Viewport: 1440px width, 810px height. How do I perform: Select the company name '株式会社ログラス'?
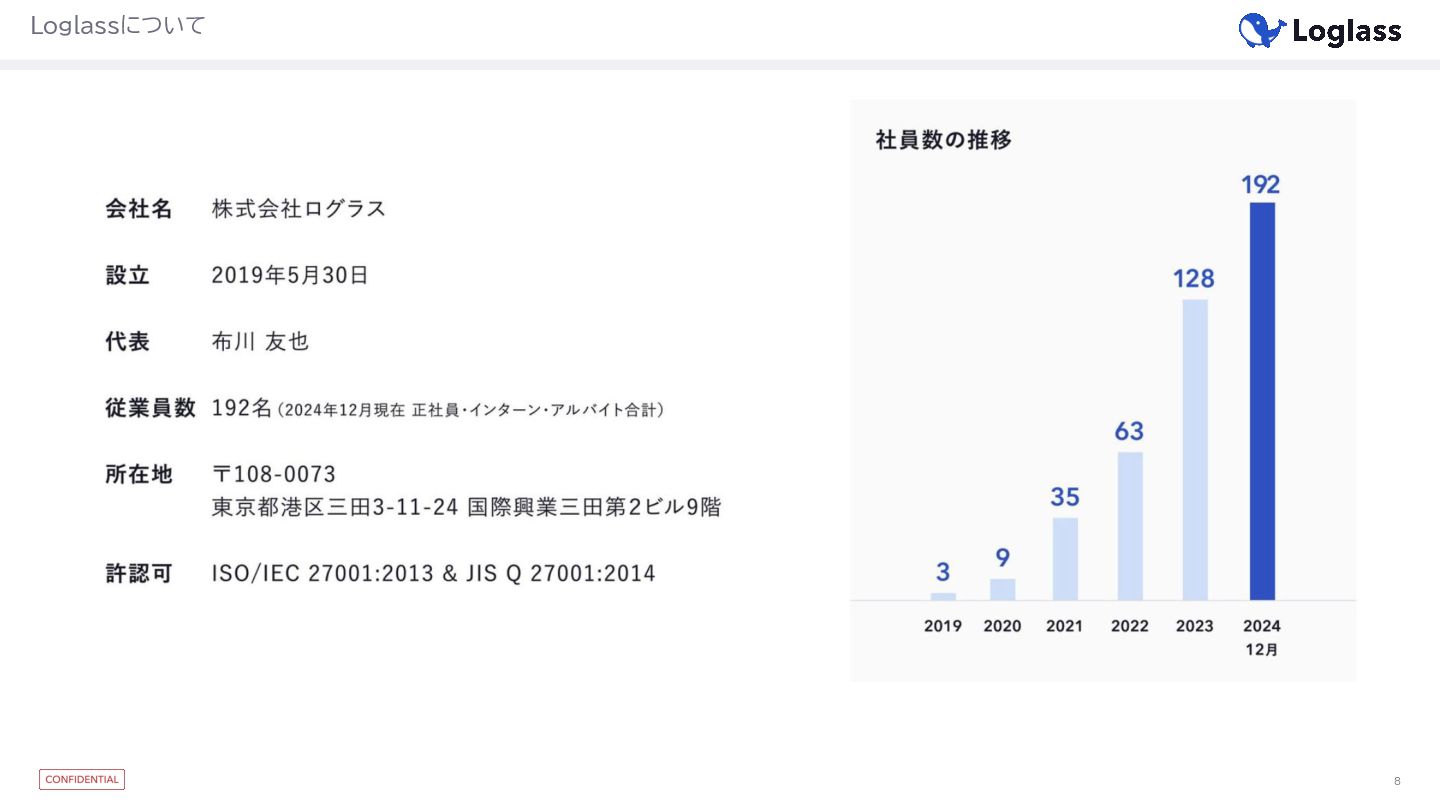(299, 209)
